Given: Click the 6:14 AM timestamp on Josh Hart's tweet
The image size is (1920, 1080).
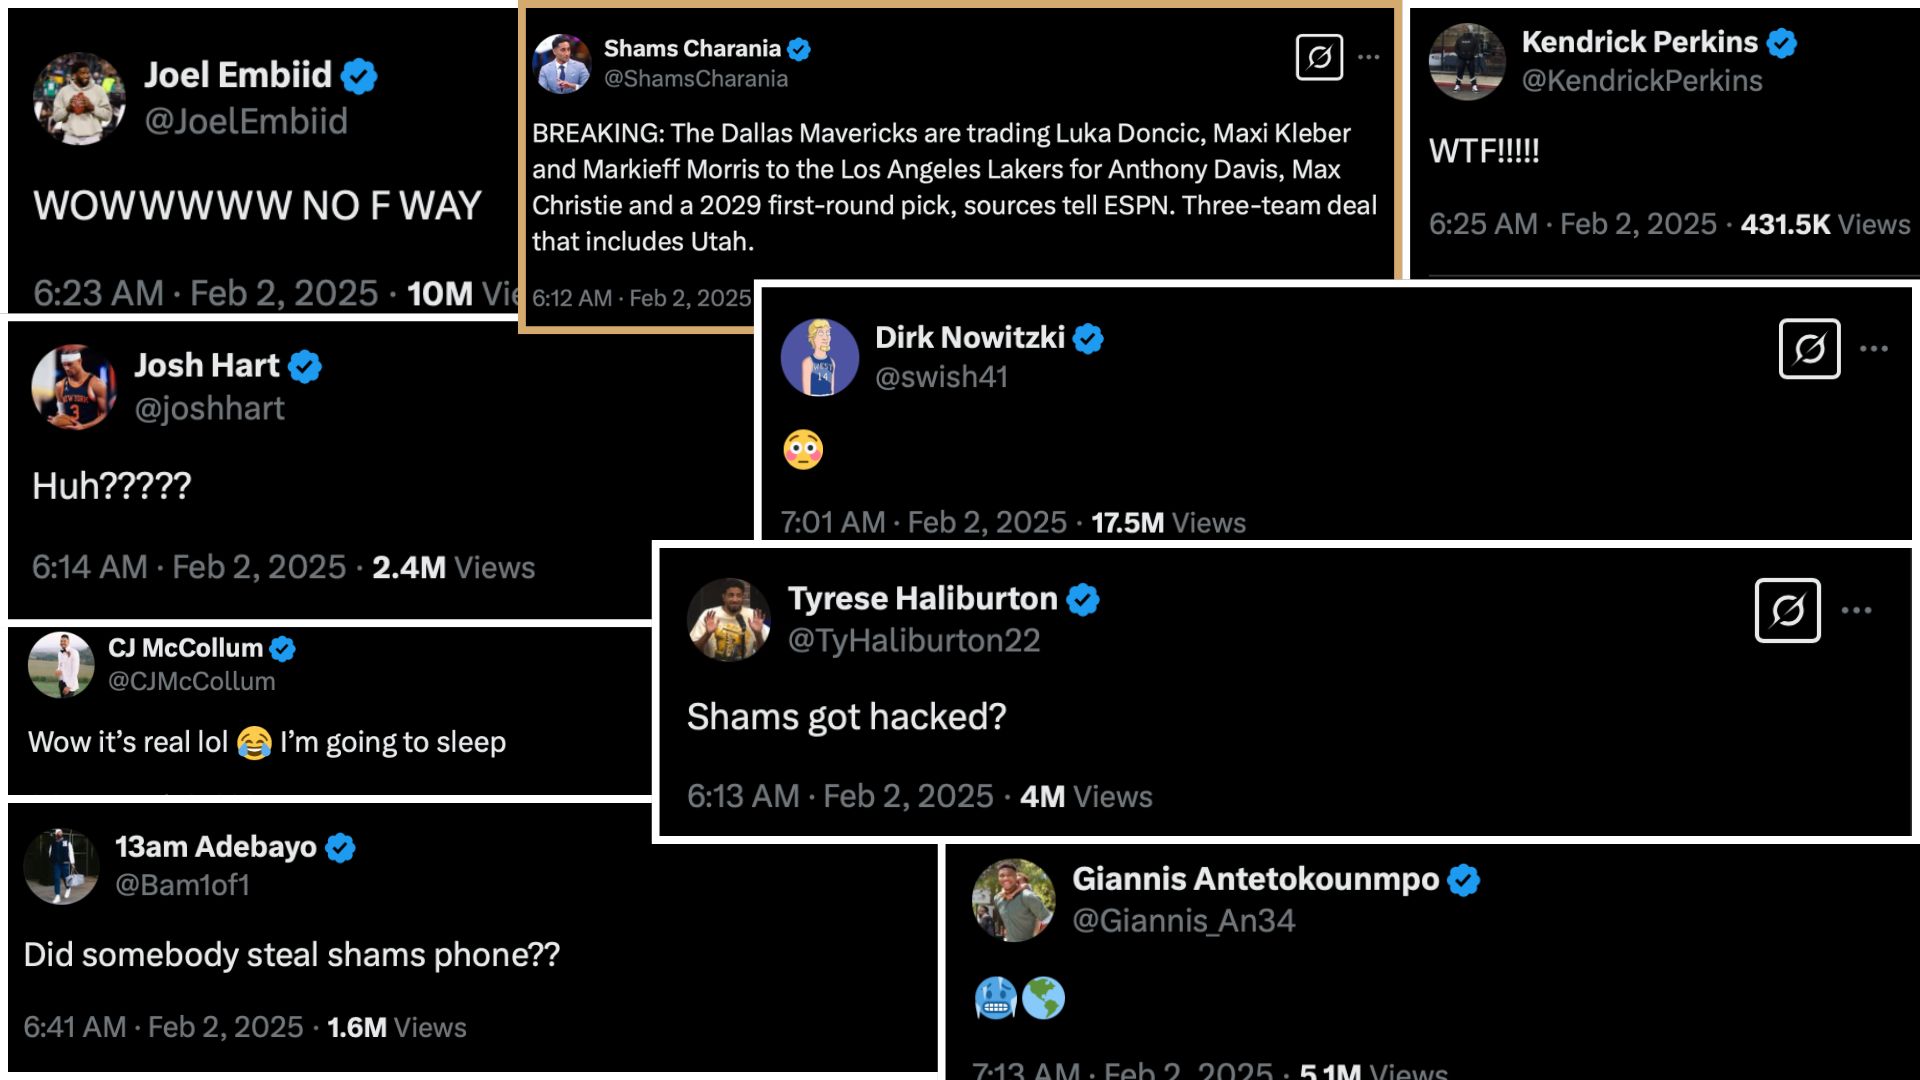Looking at the screenshot, I should (89, 567).
